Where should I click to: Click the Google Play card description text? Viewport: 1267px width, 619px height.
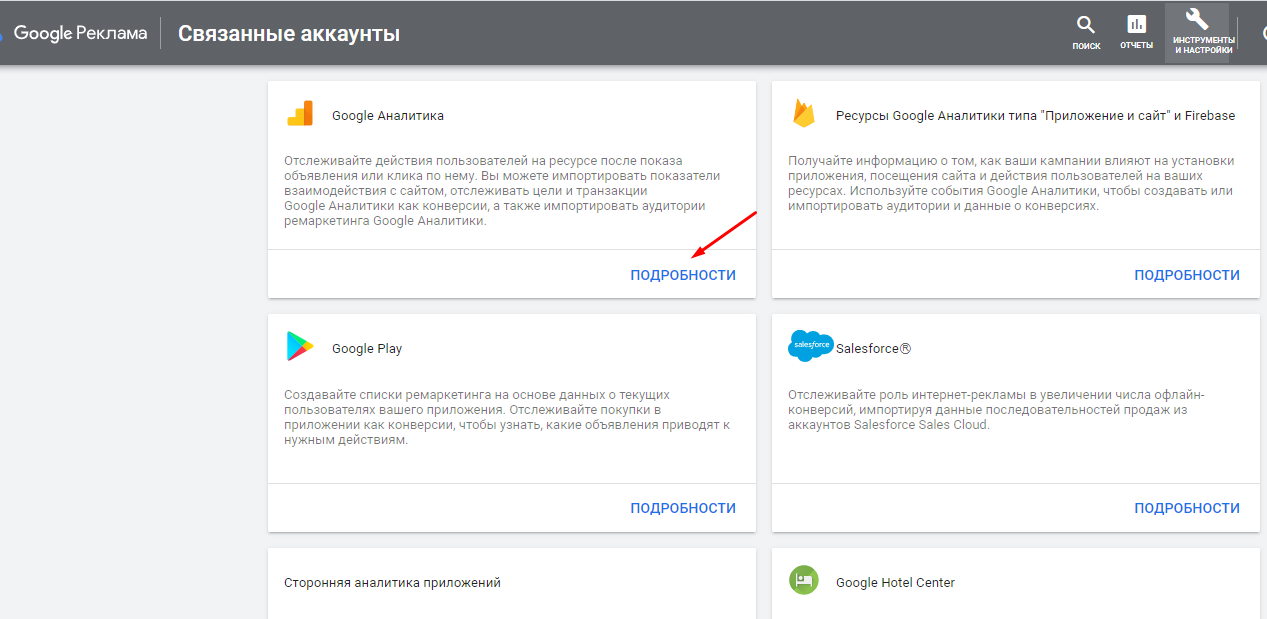coord(507,417)
